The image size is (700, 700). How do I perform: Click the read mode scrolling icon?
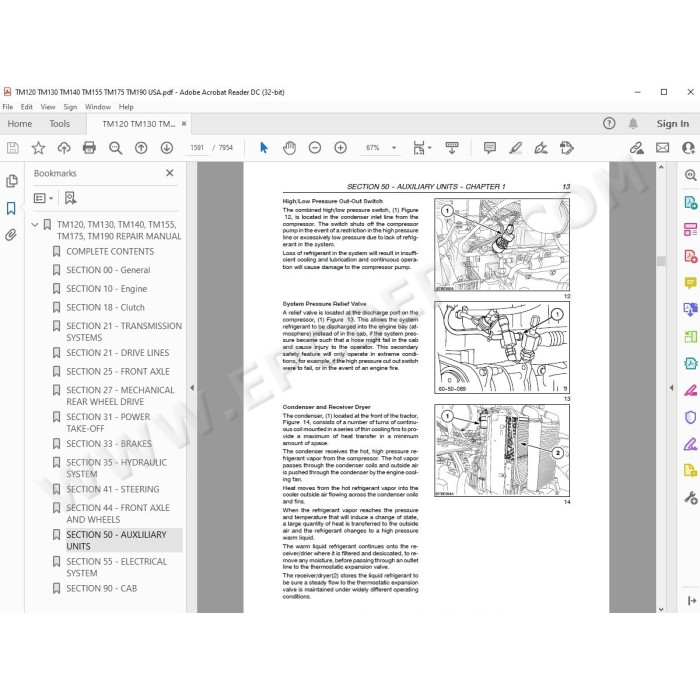452,148
